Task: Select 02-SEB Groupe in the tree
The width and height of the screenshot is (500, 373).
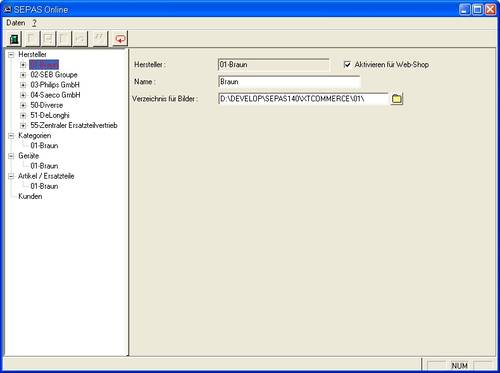Action: pyautogui.click(x=54, y=75)
